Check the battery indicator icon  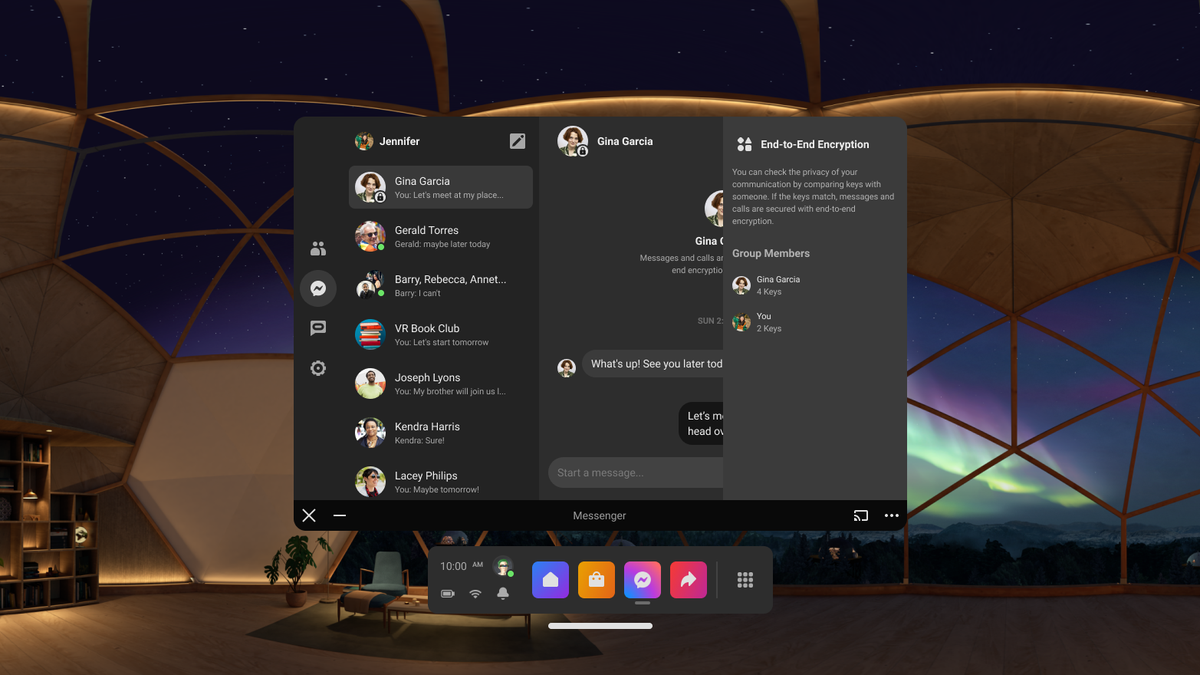click(x=447, y=593)
